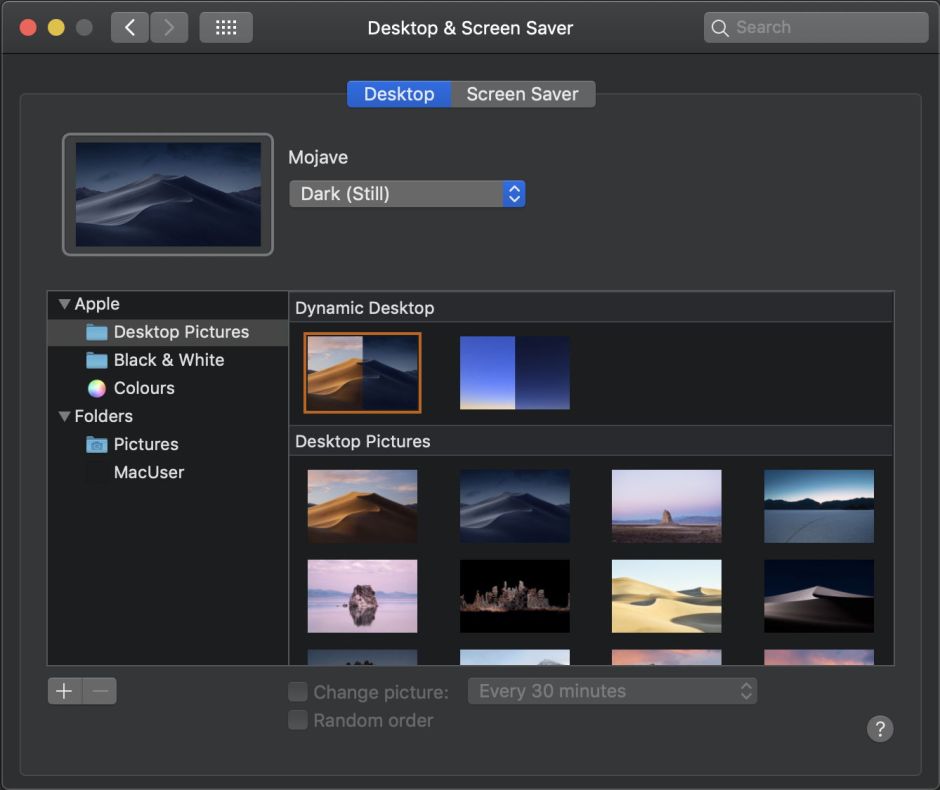Screen dimensions: 940x790
Task: Enable the Change picture checkbox
Action: point(297,691)
